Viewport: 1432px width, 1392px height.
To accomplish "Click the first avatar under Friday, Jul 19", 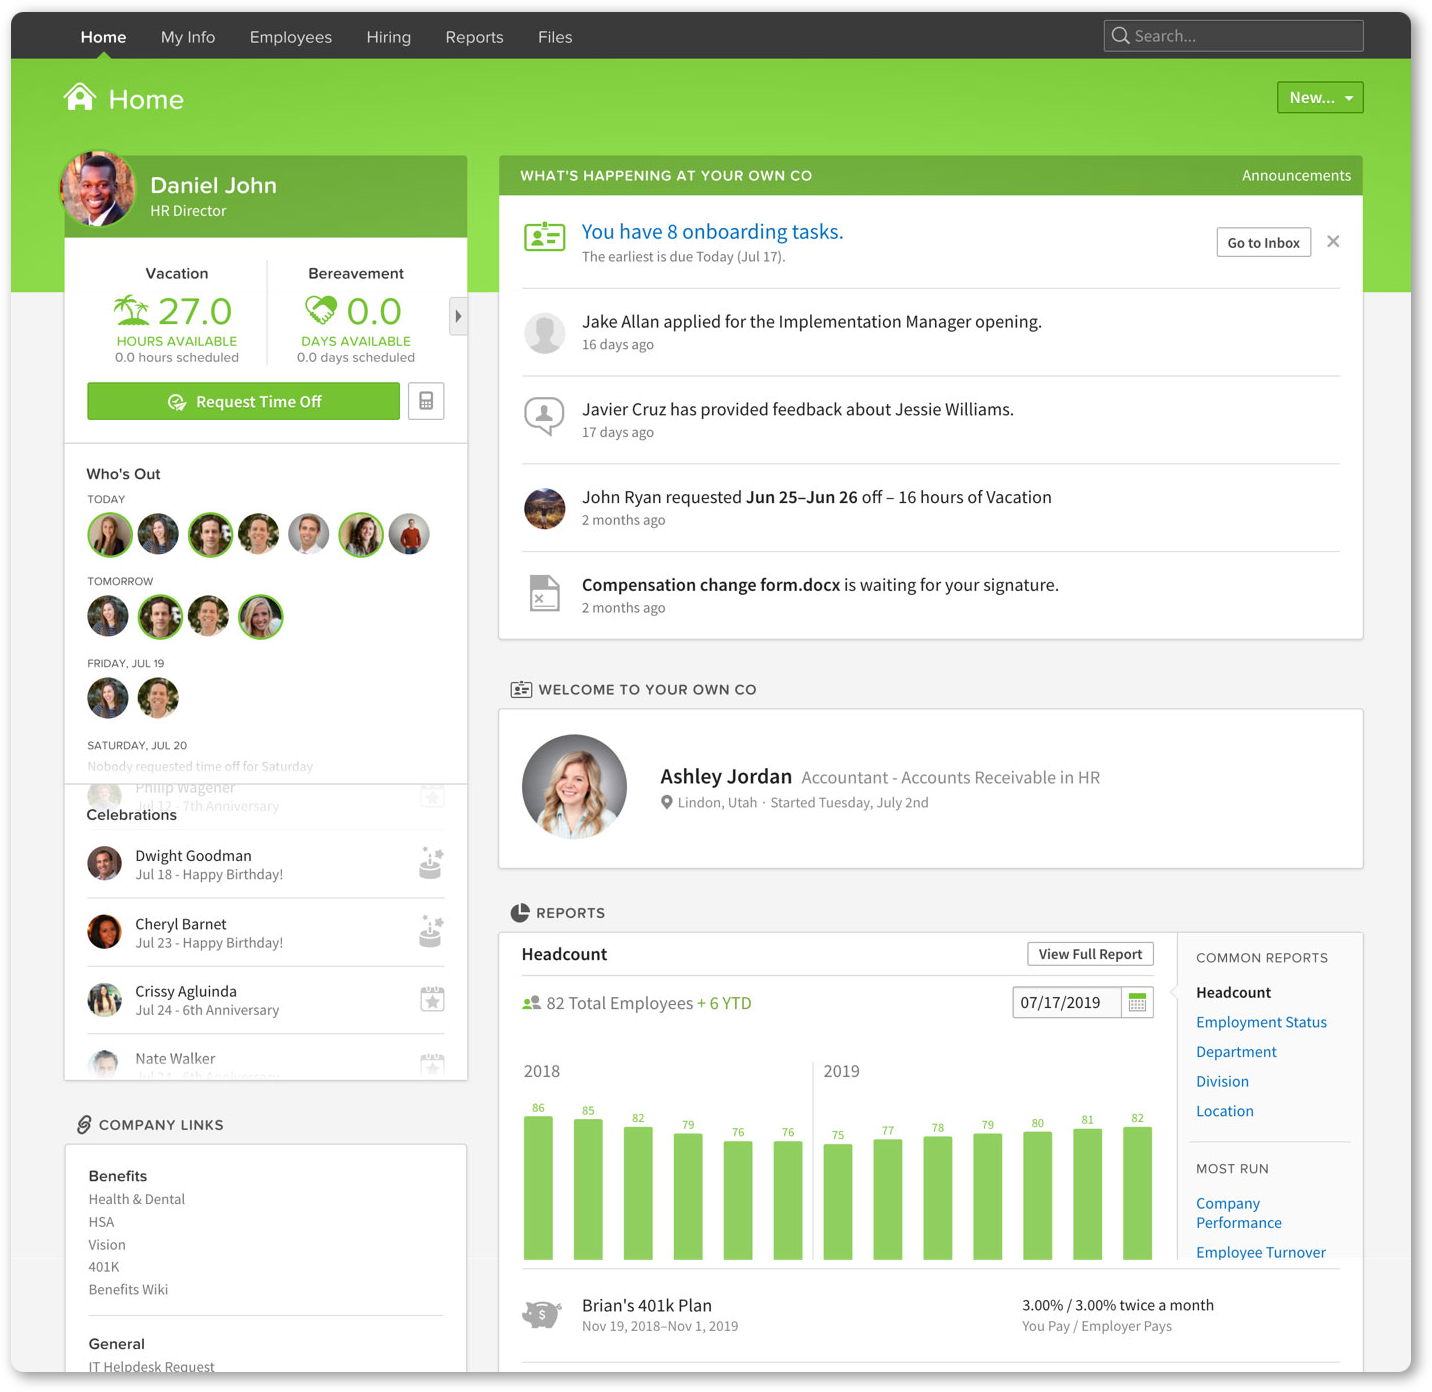I will point(107,697).
